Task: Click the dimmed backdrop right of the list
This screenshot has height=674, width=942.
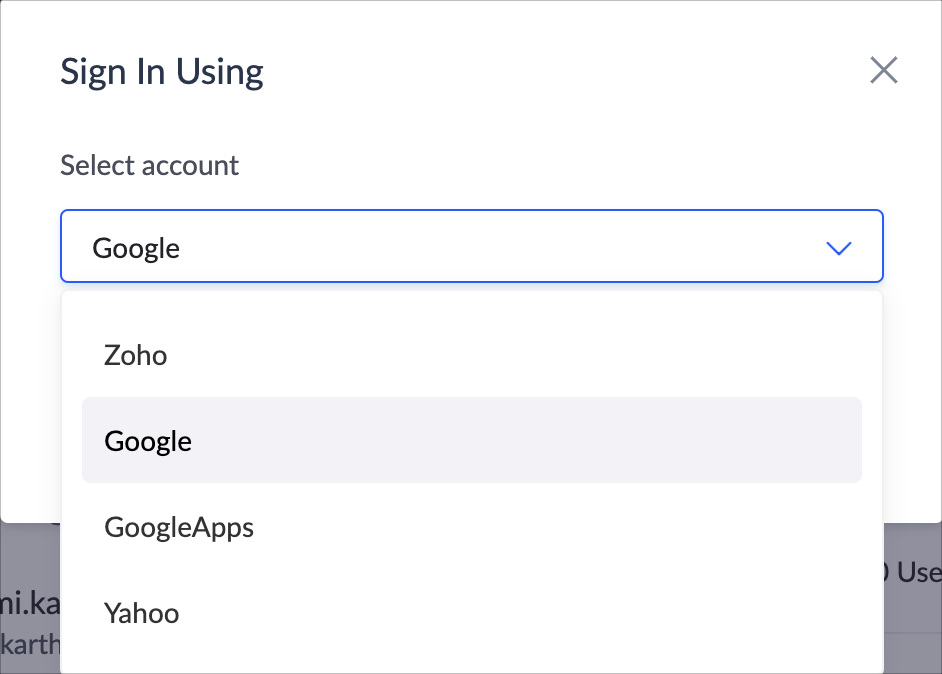Action: 912,620
